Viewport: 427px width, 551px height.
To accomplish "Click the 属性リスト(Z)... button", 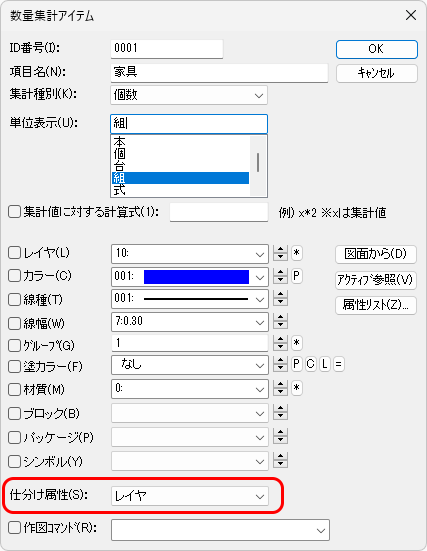I will [x=376, y=305].
